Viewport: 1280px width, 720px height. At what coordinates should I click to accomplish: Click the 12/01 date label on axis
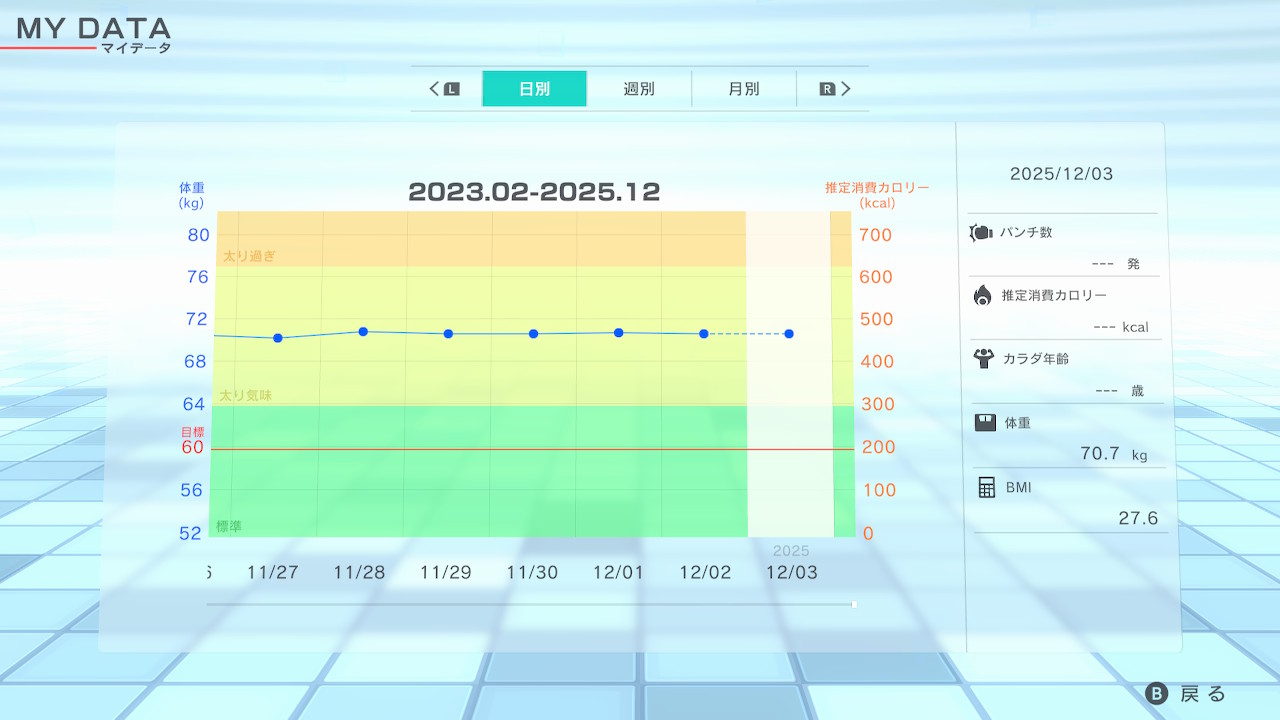click(618, 573)
